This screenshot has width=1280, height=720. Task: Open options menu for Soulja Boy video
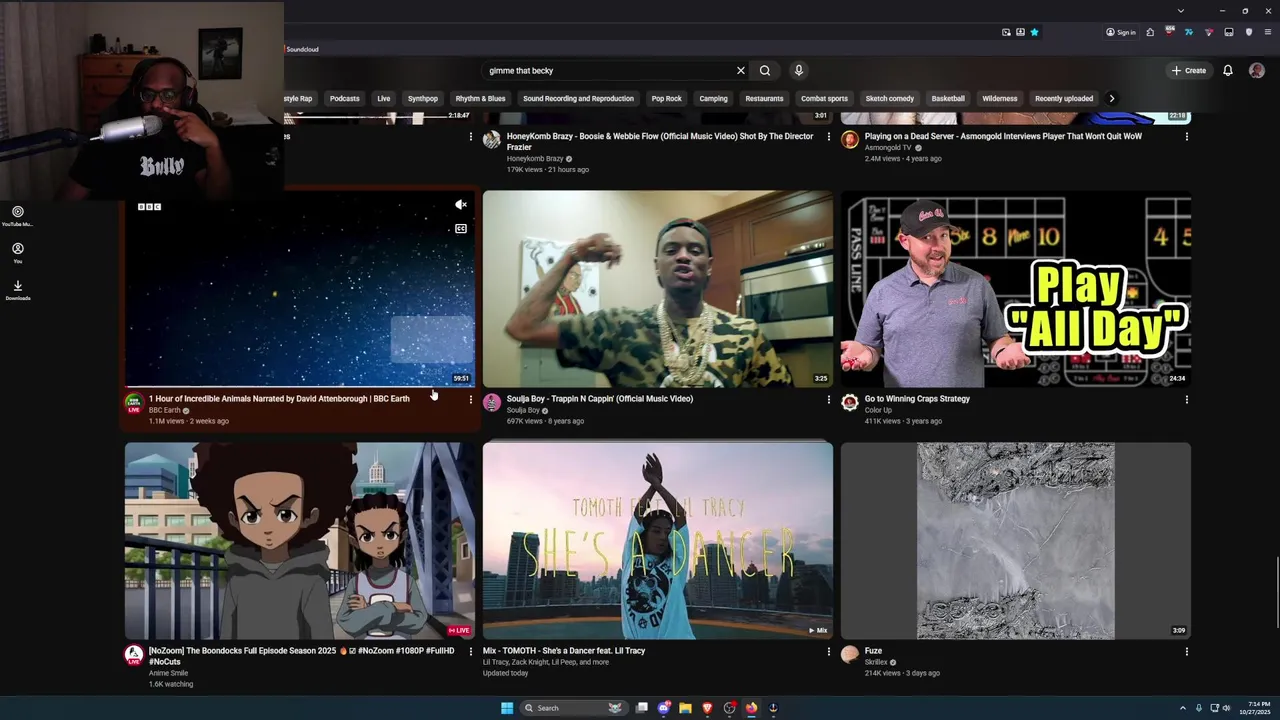tap(828, 399)
